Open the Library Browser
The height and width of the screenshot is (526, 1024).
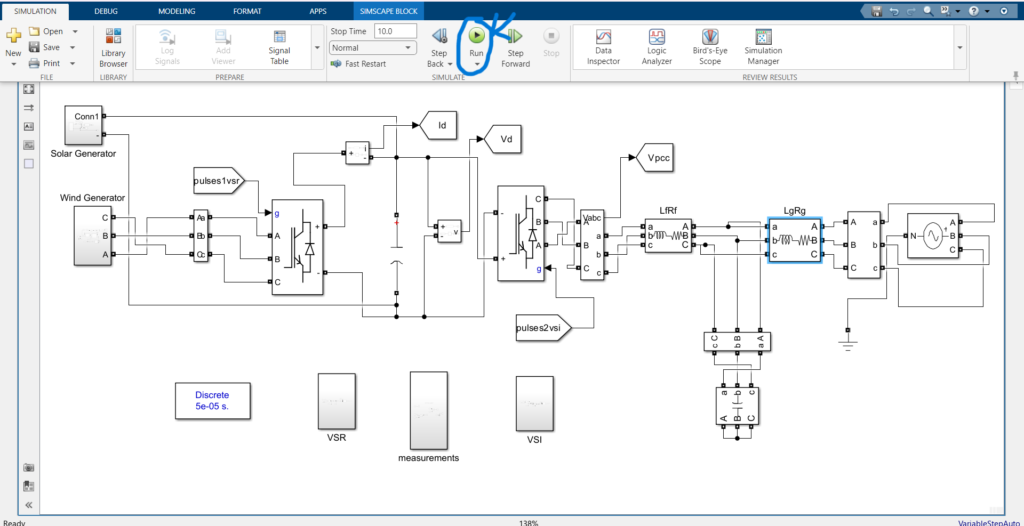click(114, 48)
